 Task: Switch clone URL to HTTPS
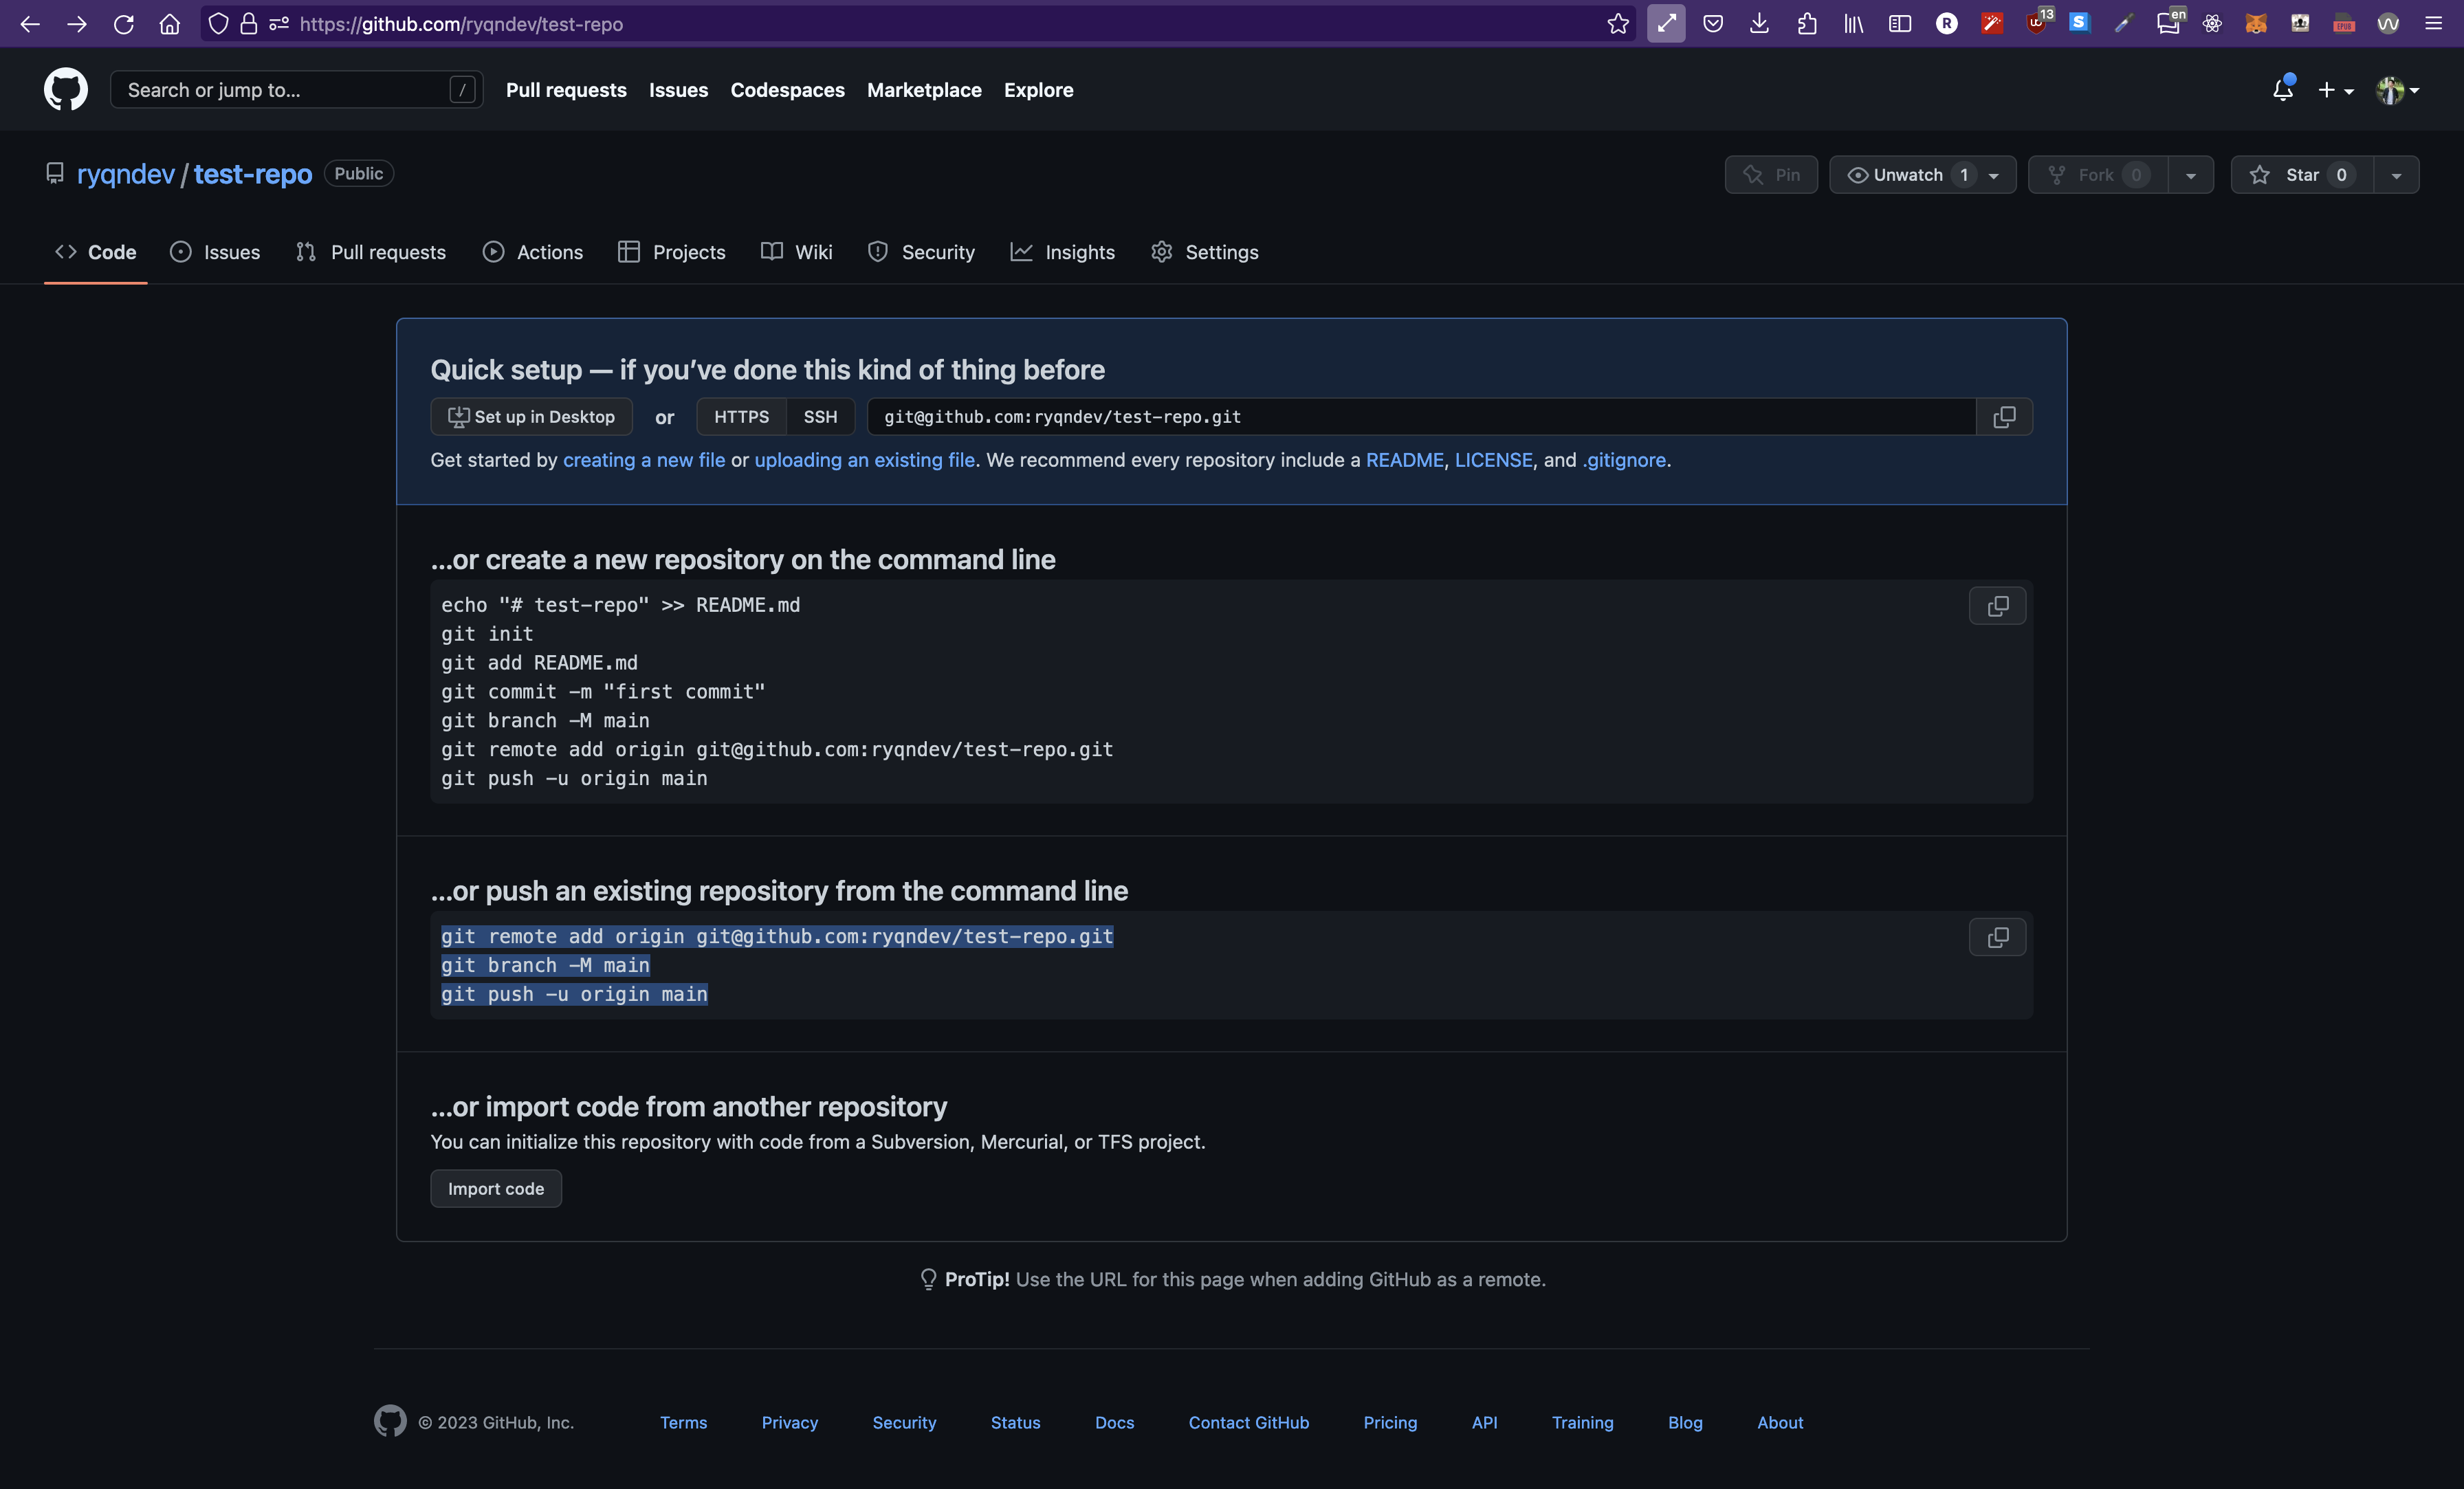point(741,417)
